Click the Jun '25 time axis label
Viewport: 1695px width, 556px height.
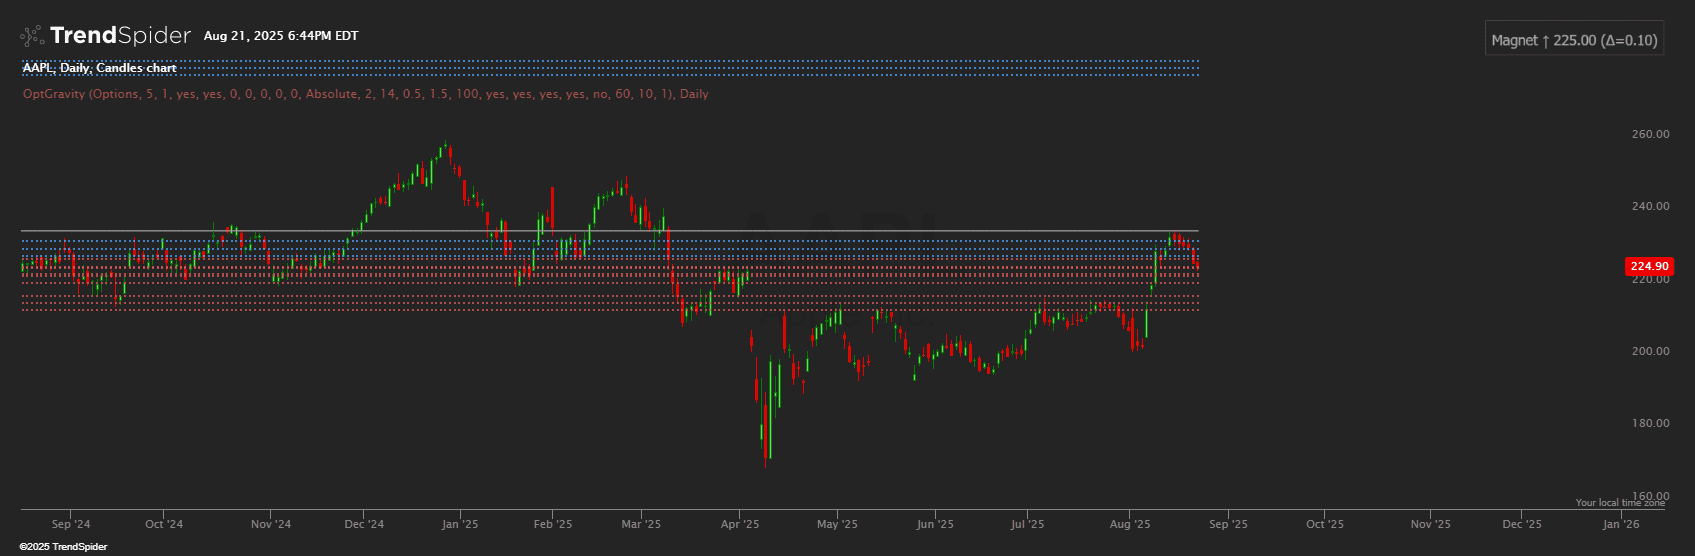[935, 524]
